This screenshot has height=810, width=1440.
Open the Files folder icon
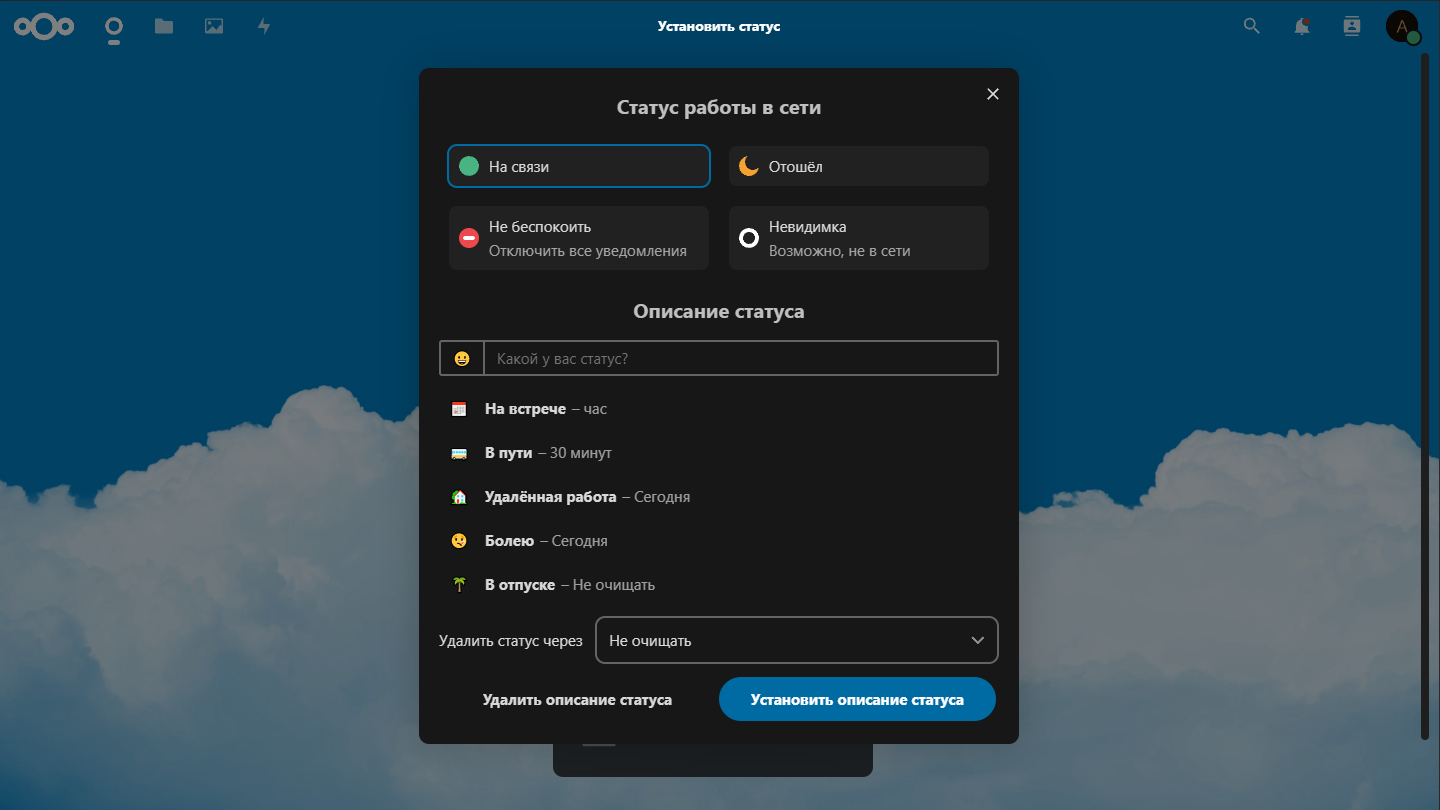coord(164,27)
